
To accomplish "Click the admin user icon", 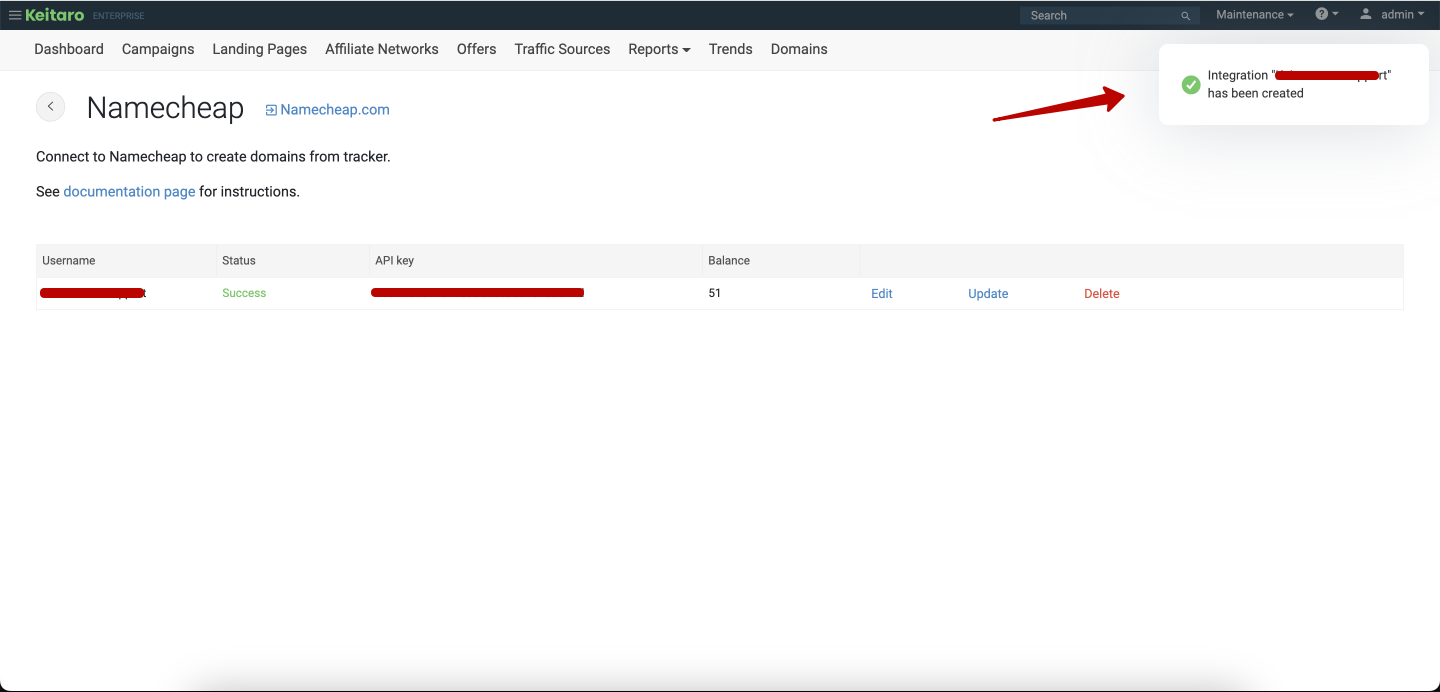I will click(x=1366, y=14).
